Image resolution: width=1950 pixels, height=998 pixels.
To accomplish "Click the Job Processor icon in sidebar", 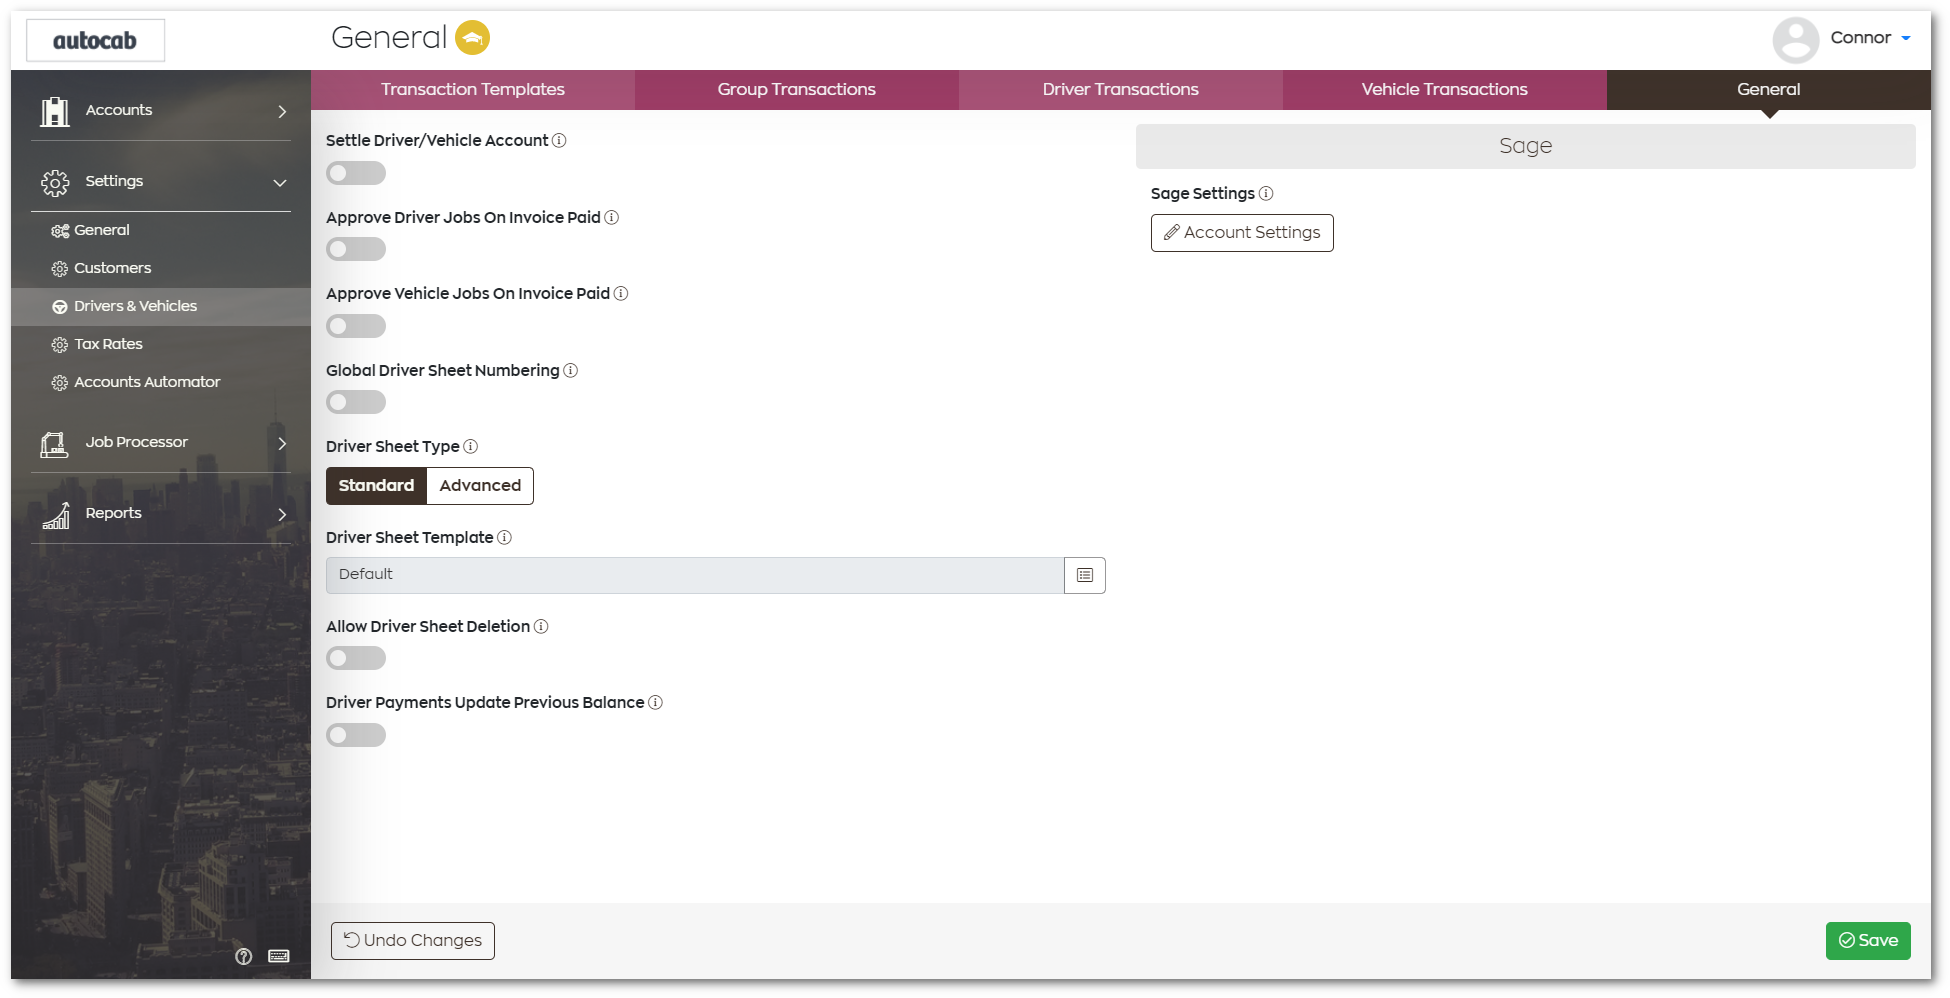I will pyautogui.click(x=55, y=443).
